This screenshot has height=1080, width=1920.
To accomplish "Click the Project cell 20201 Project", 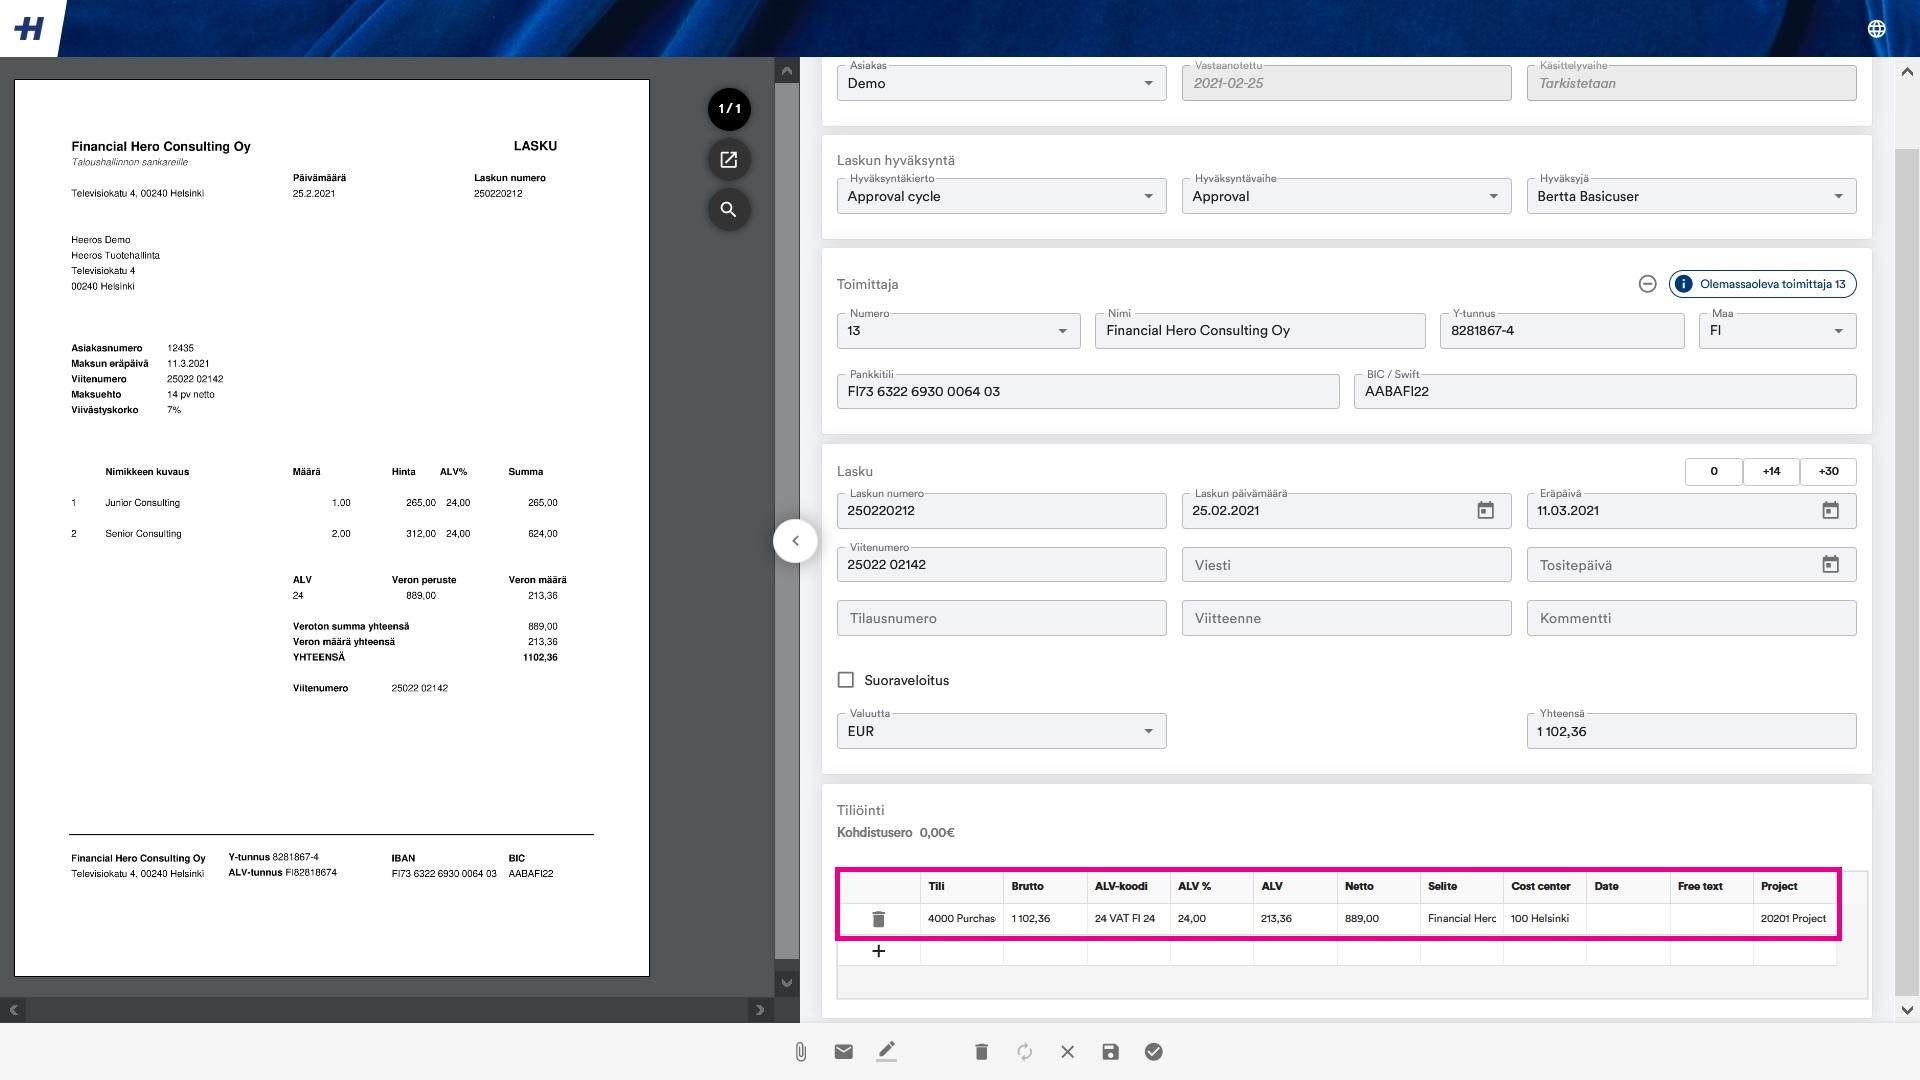I will pyautogui.click(x=1795, y=919).
